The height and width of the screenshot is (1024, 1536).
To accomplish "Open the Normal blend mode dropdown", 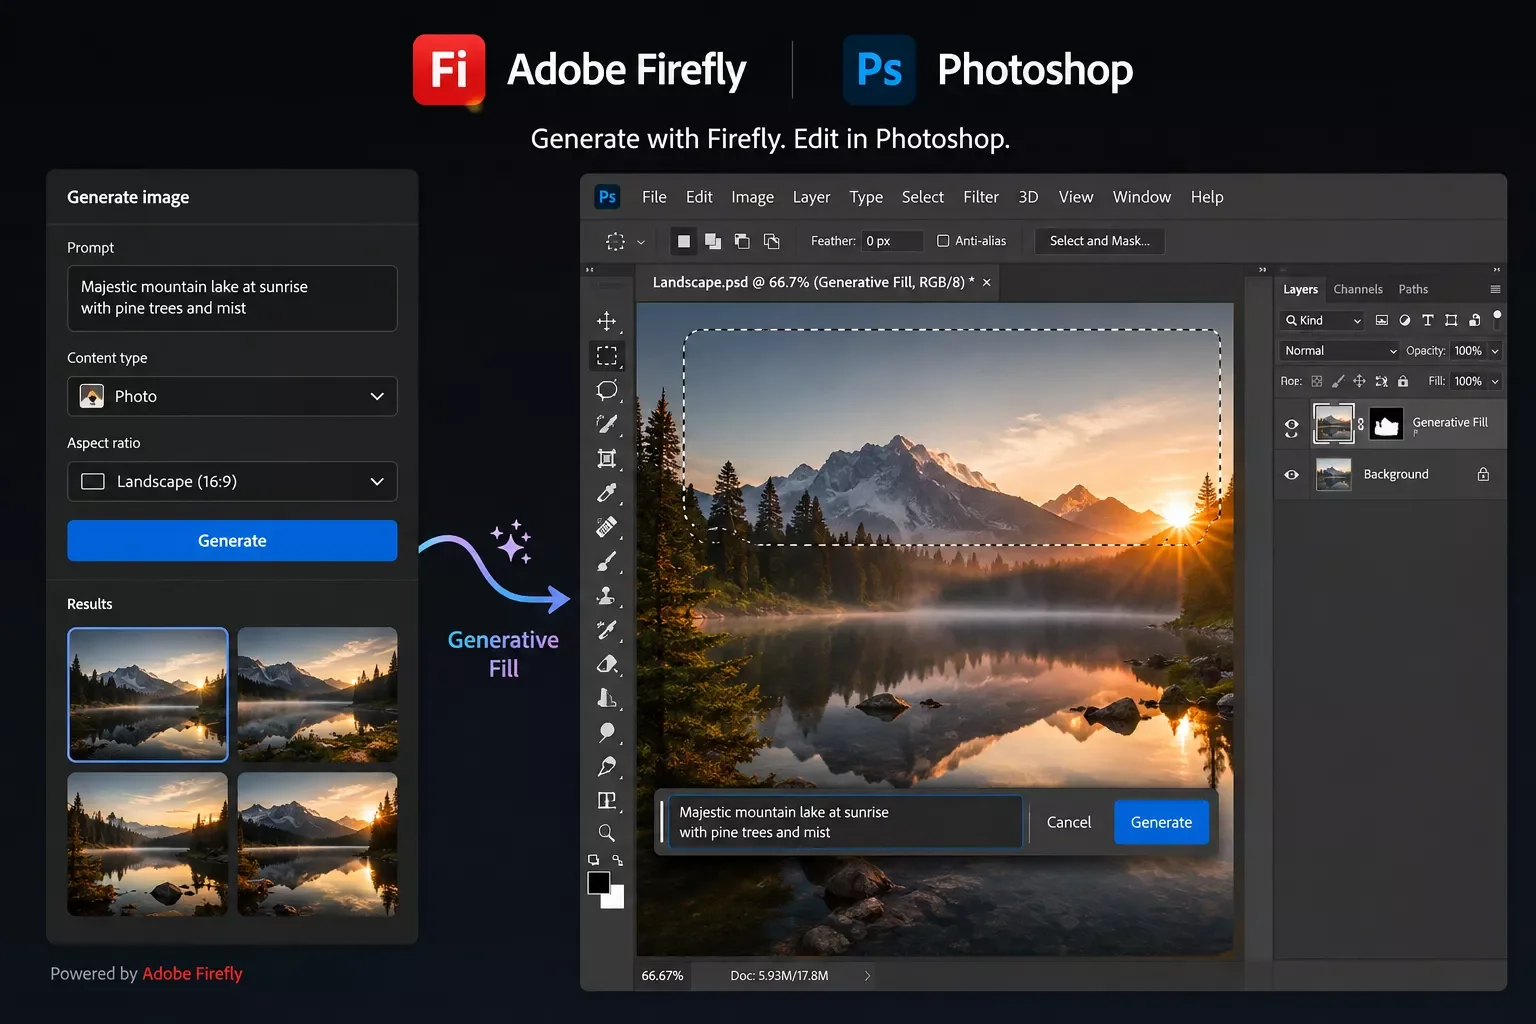I will [x=1339, y=351].
